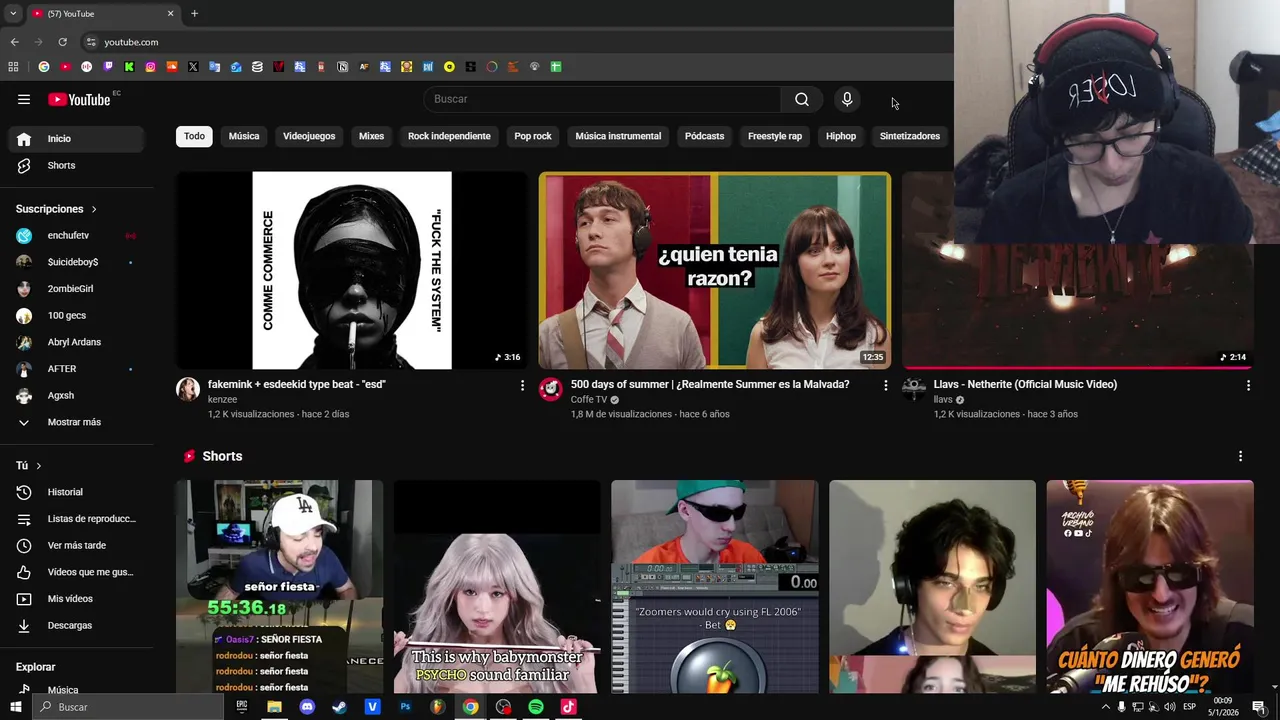Screen dimensions: 1280x720
Task: Click the 500 days of summer video title
Action: pyautogui.click(x=710, y=384)
